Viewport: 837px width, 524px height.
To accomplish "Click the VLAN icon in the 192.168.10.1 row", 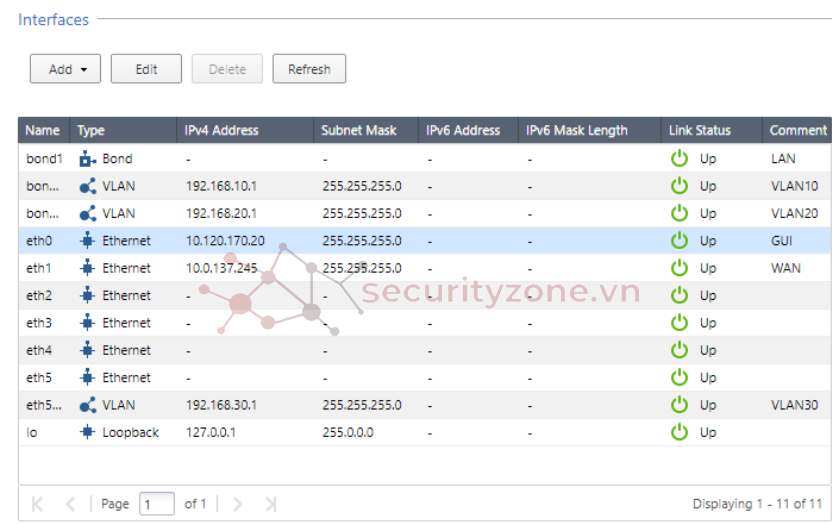I will coord(87,186).
